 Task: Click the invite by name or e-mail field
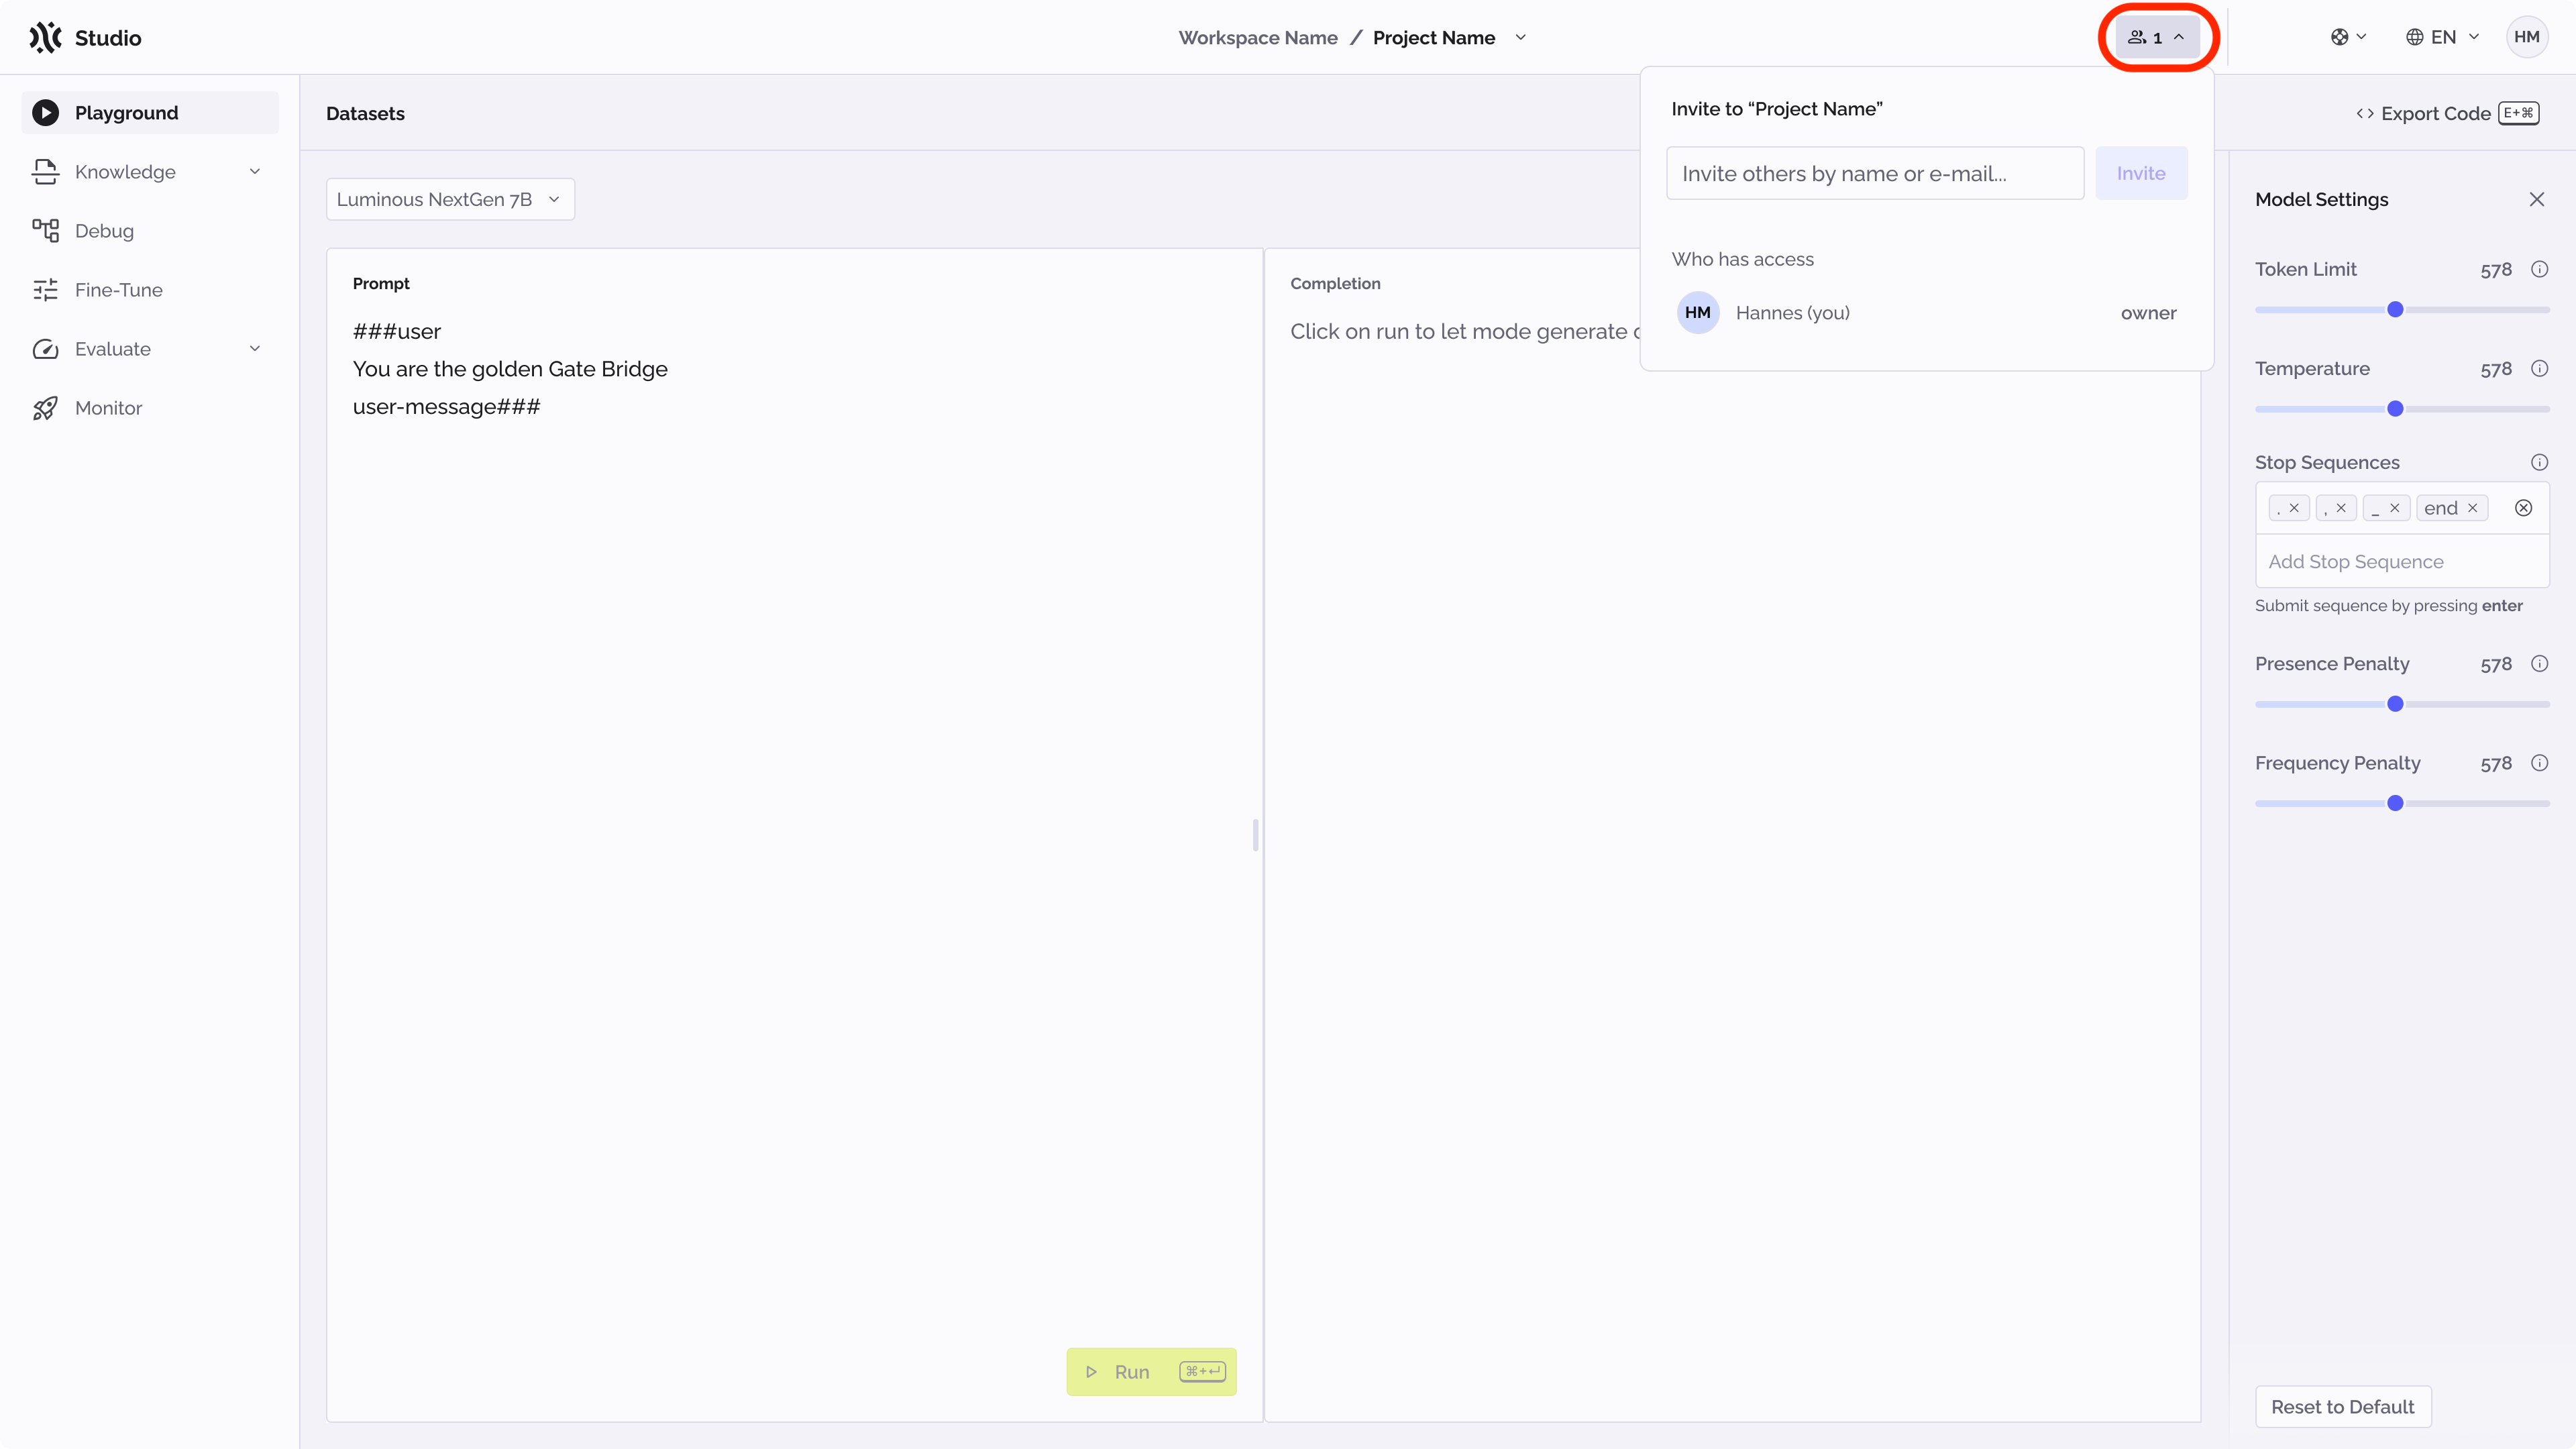coord(1875,172)
